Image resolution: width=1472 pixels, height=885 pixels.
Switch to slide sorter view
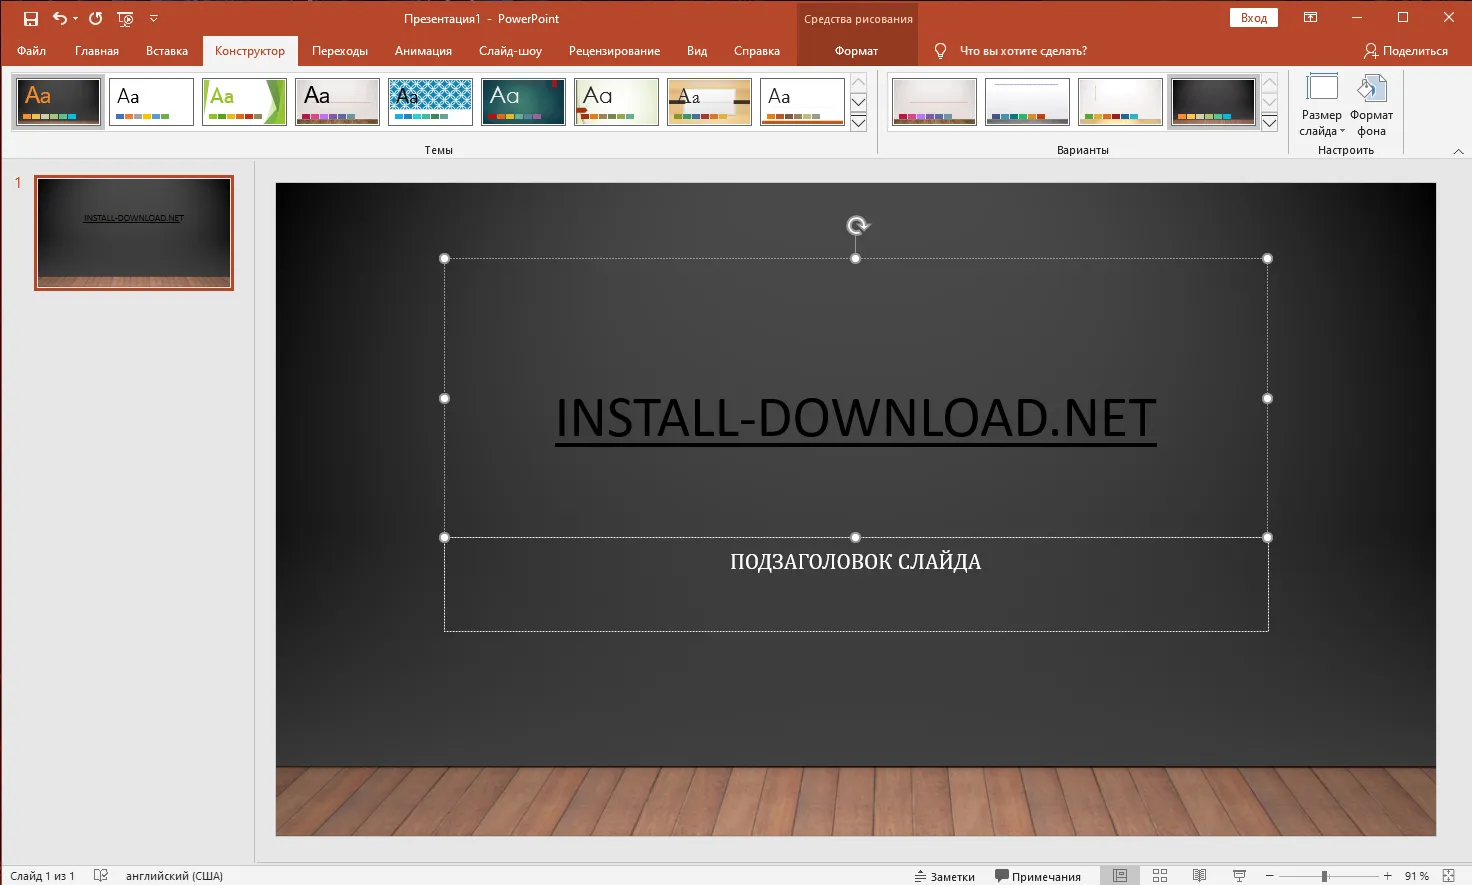1160,876
